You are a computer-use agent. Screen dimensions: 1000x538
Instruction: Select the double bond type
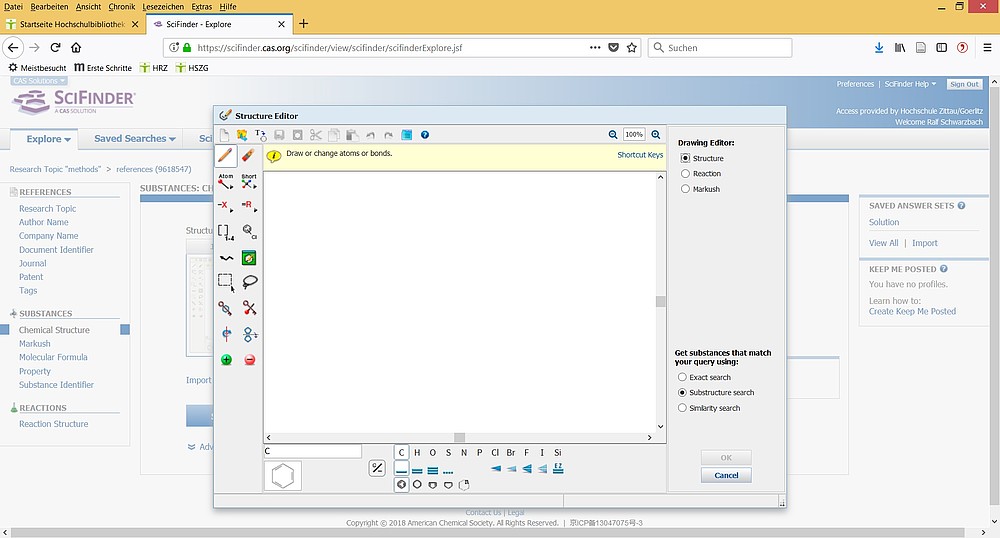tap(417, 469)
